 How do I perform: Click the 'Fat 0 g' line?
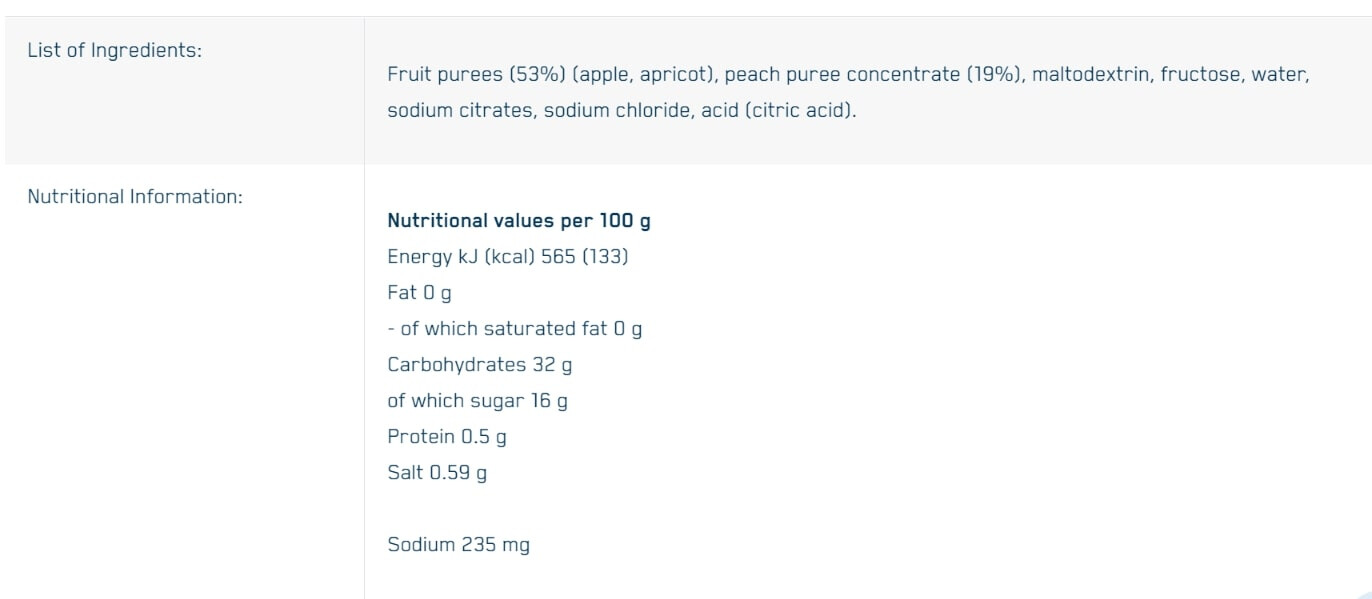419,293
